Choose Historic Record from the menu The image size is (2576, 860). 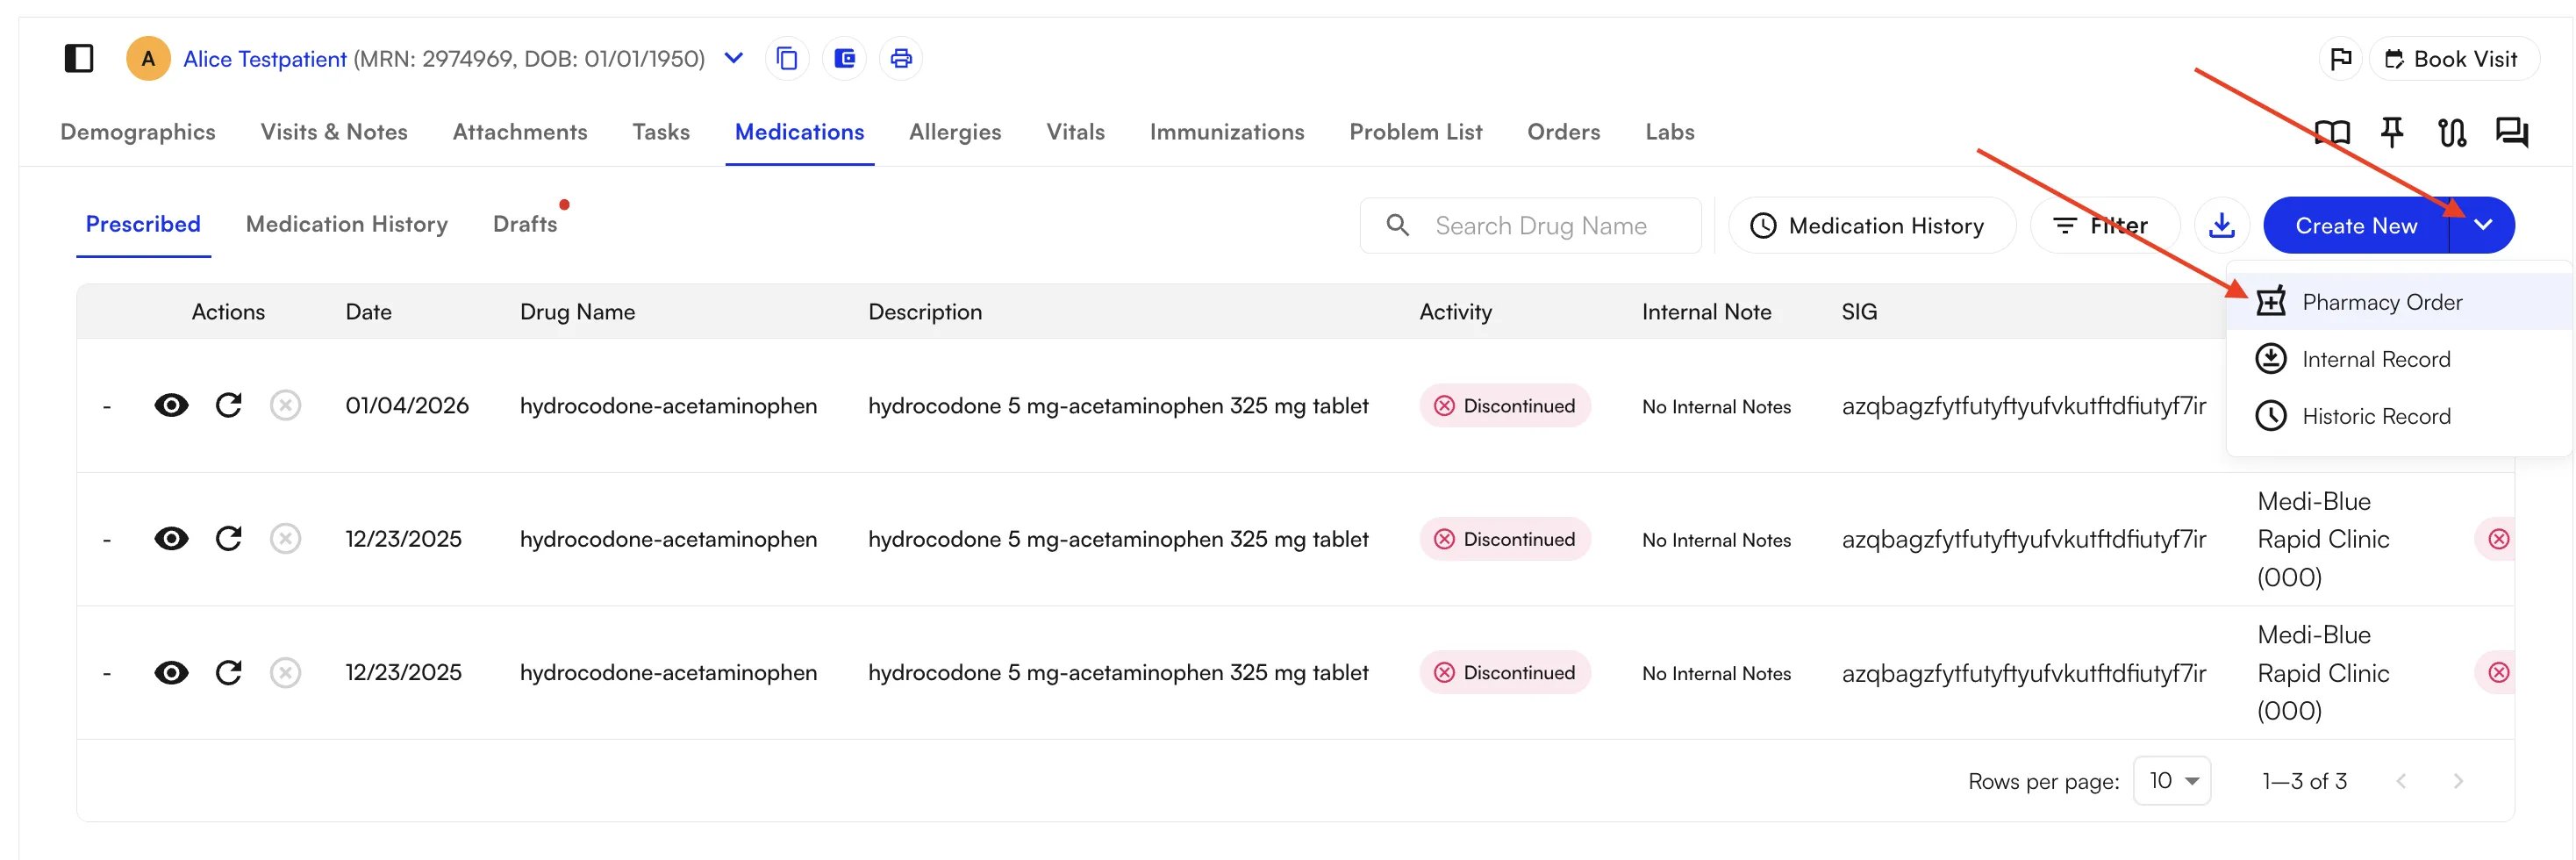(x=2400, y=416)
